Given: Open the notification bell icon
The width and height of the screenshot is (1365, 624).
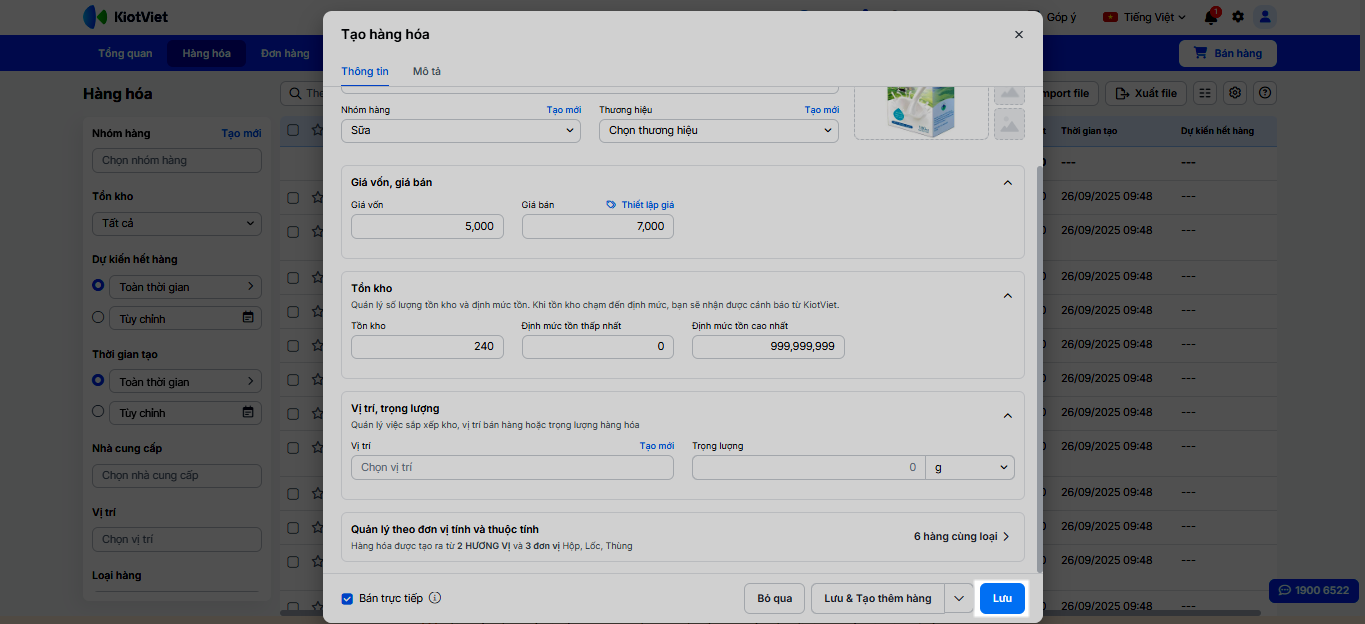Looking at the screenshot, I should coord(1211,17).
